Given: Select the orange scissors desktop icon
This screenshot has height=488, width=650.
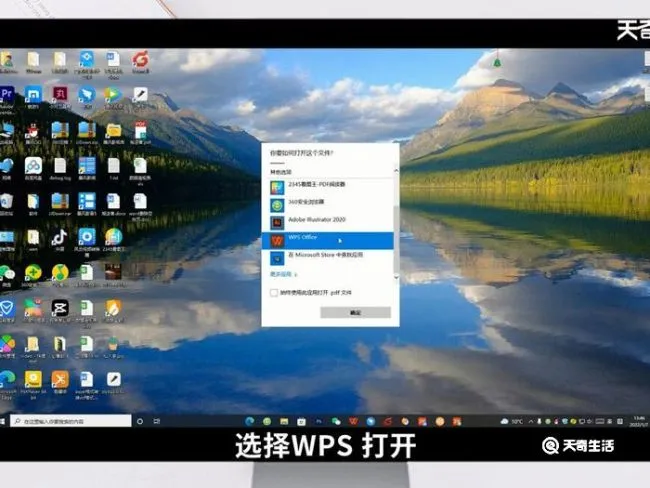Looking at the screenshot, I should [x=60, y=379].
